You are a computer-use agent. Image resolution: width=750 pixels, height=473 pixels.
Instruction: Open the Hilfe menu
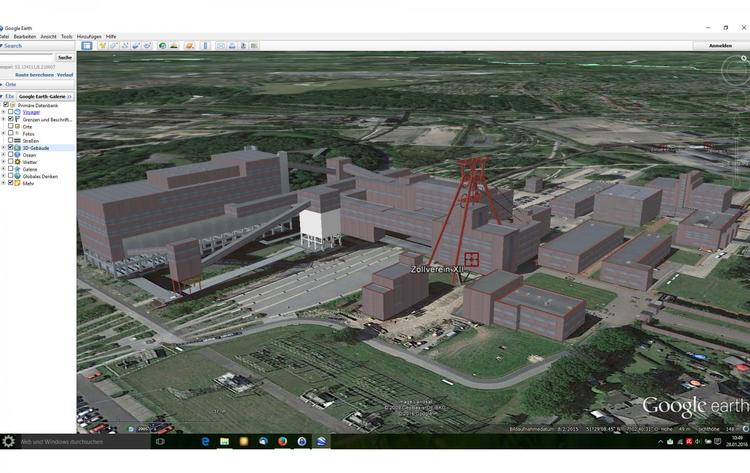111,36
